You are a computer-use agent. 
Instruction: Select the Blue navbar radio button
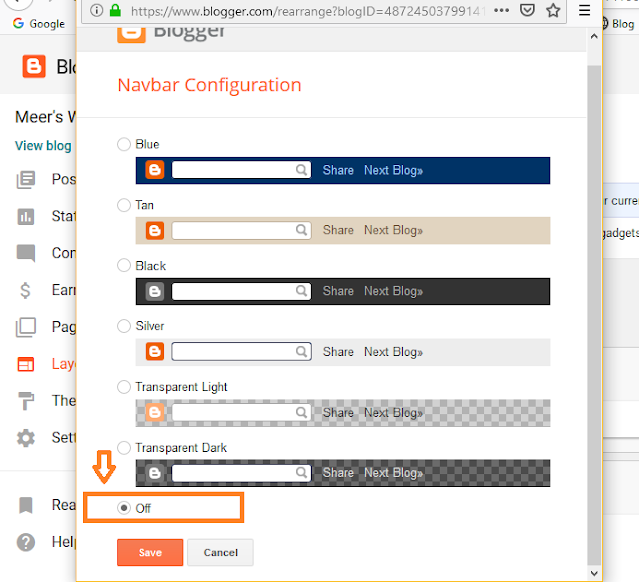point(124,144)
